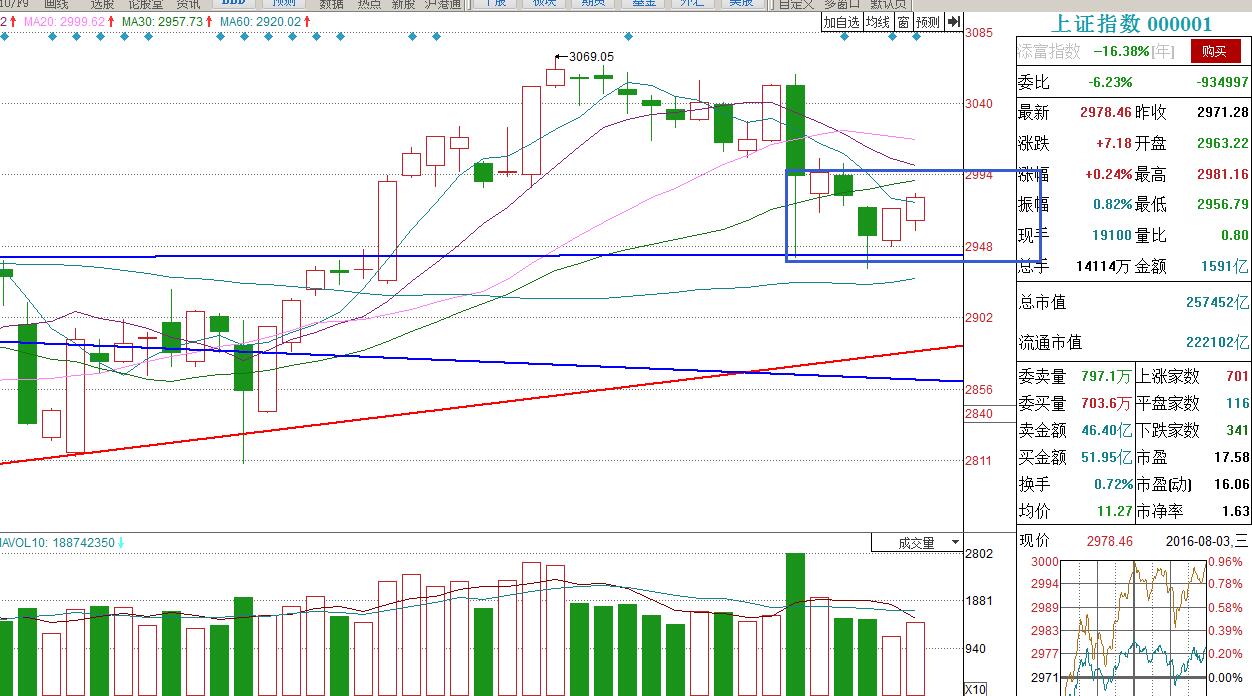Click the 下跌家数 value 341
Image resolution: width=1252 pixels, height=696 pixels.
[1238, 431]
